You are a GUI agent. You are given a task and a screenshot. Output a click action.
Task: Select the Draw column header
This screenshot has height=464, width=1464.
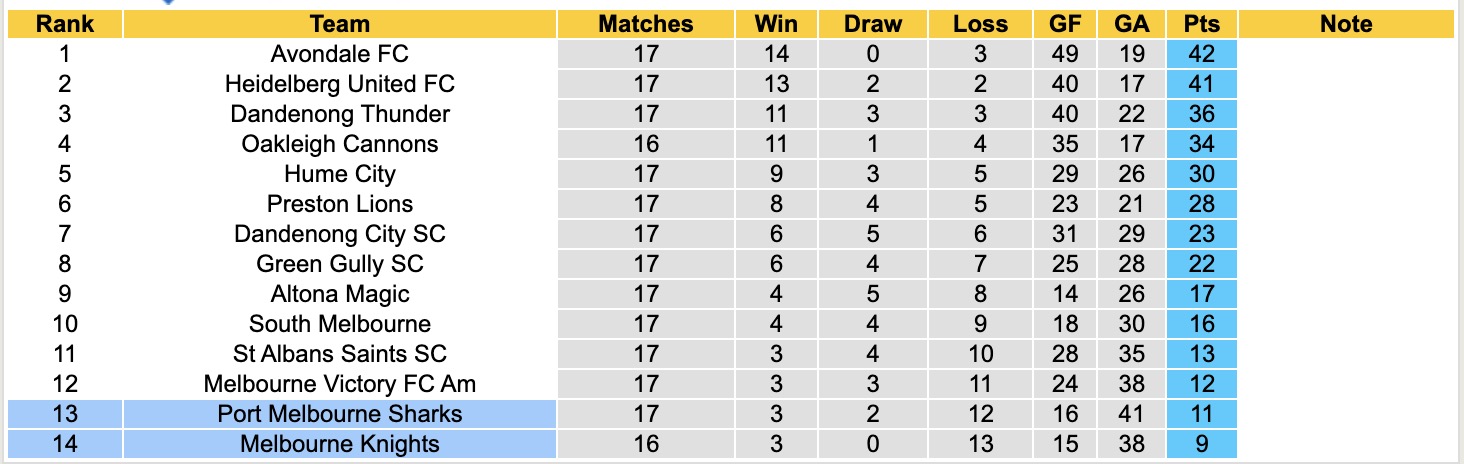pos(872,24)
